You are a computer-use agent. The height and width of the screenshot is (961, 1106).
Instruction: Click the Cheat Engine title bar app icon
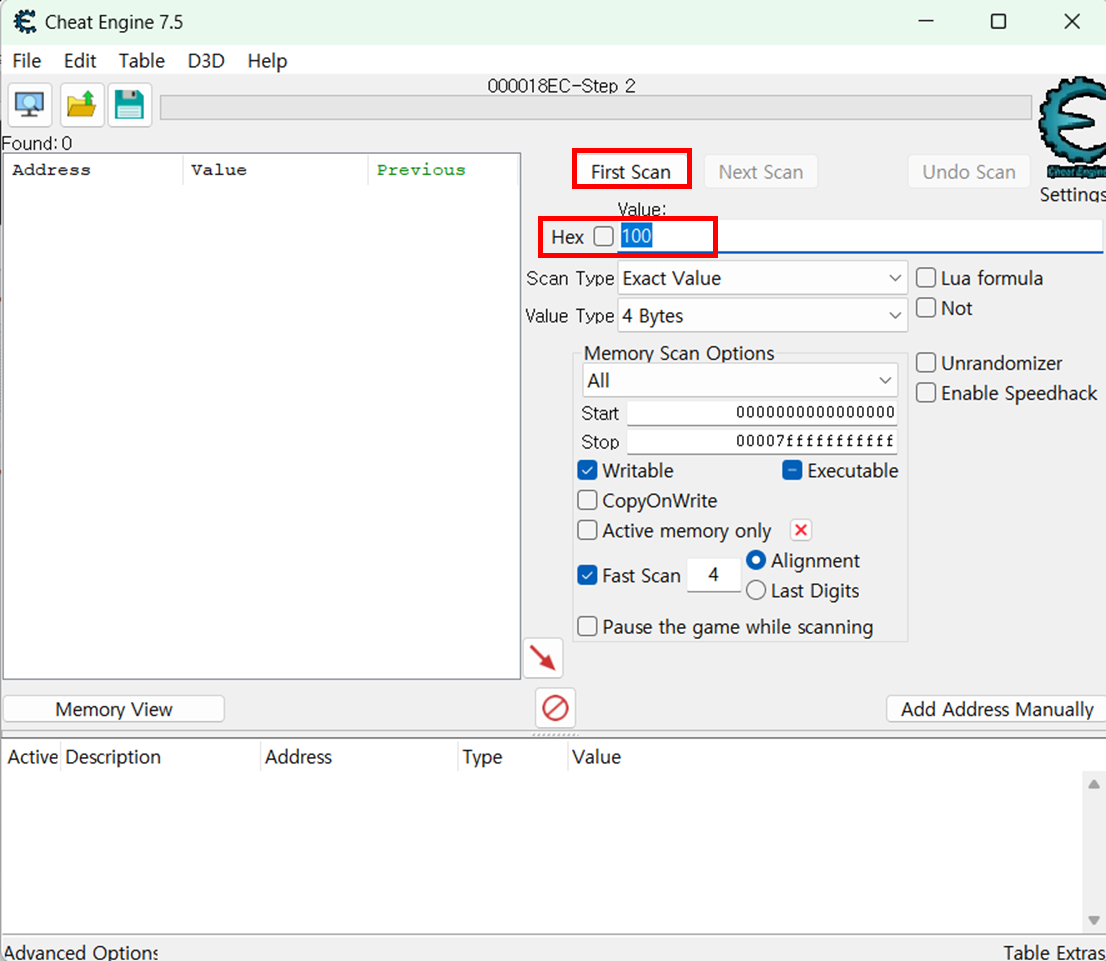[25, 22]
